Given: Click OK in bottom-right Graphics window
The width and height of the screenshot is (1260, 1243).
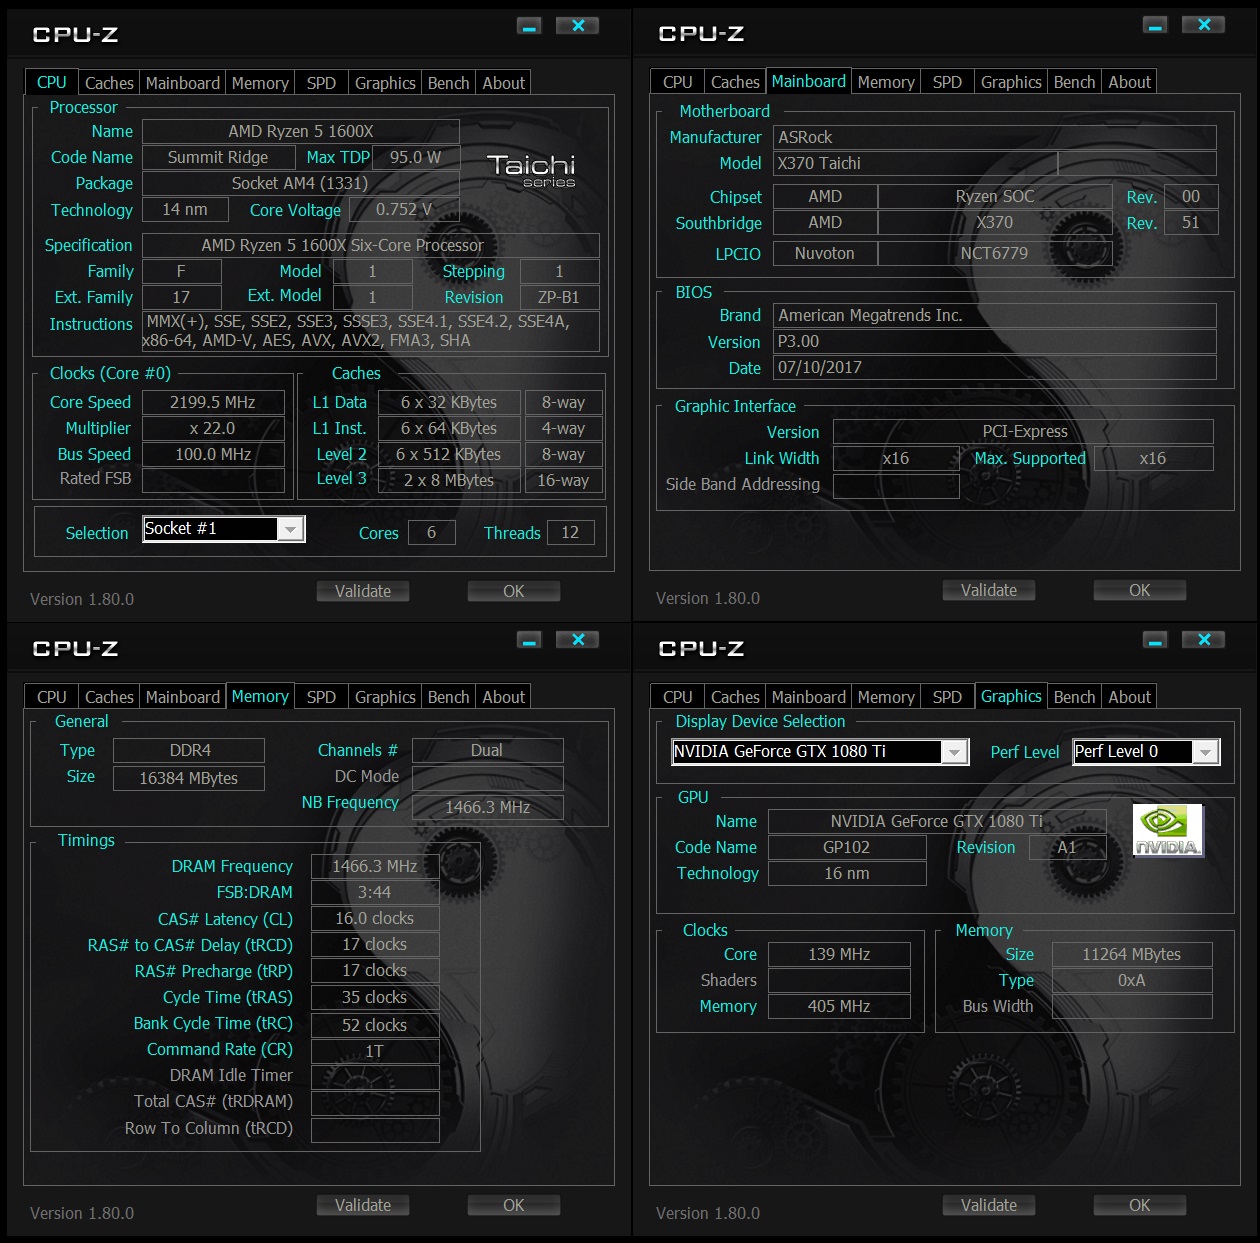Looking at the screenshot, I should tap(1140, 1205).
